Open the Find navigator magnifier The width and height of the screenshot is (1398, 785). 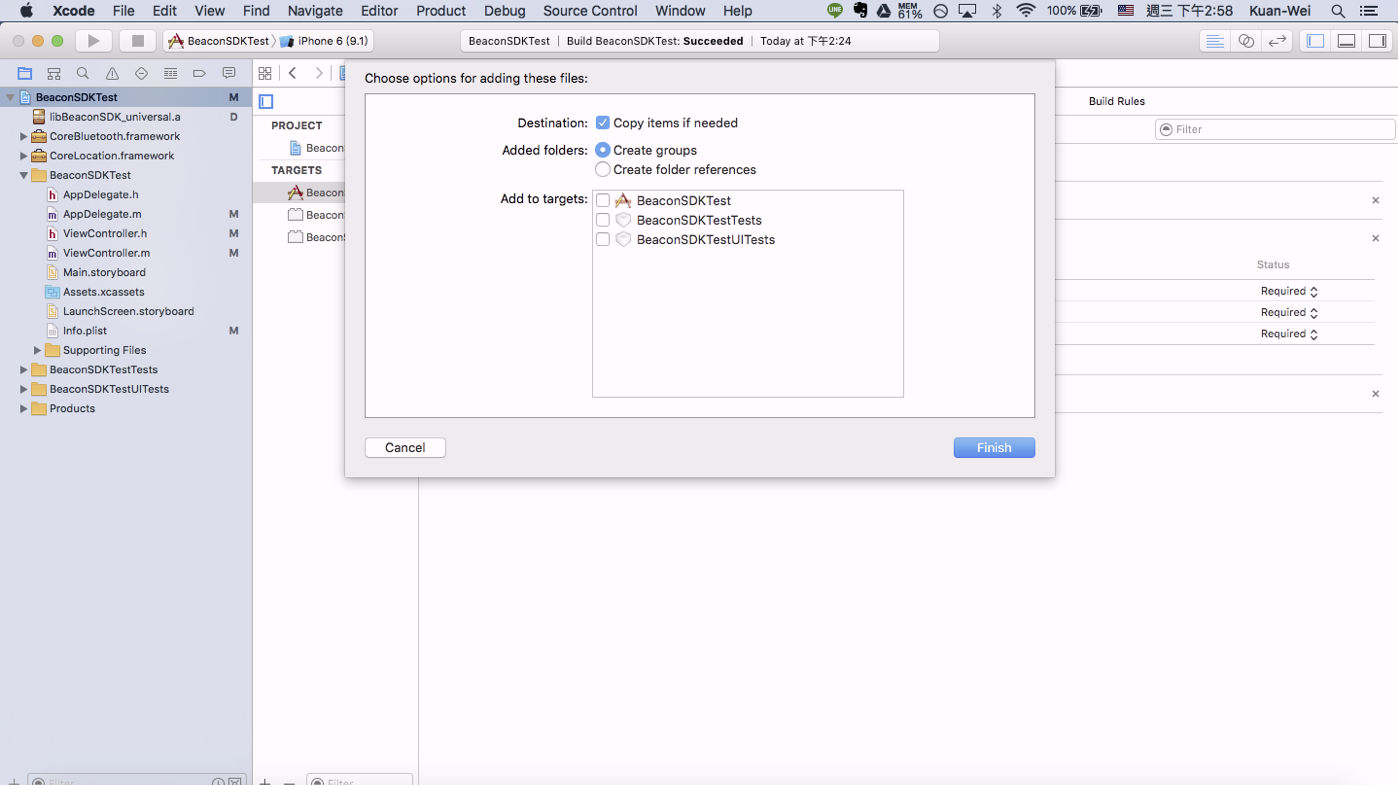tap(83, 73)
